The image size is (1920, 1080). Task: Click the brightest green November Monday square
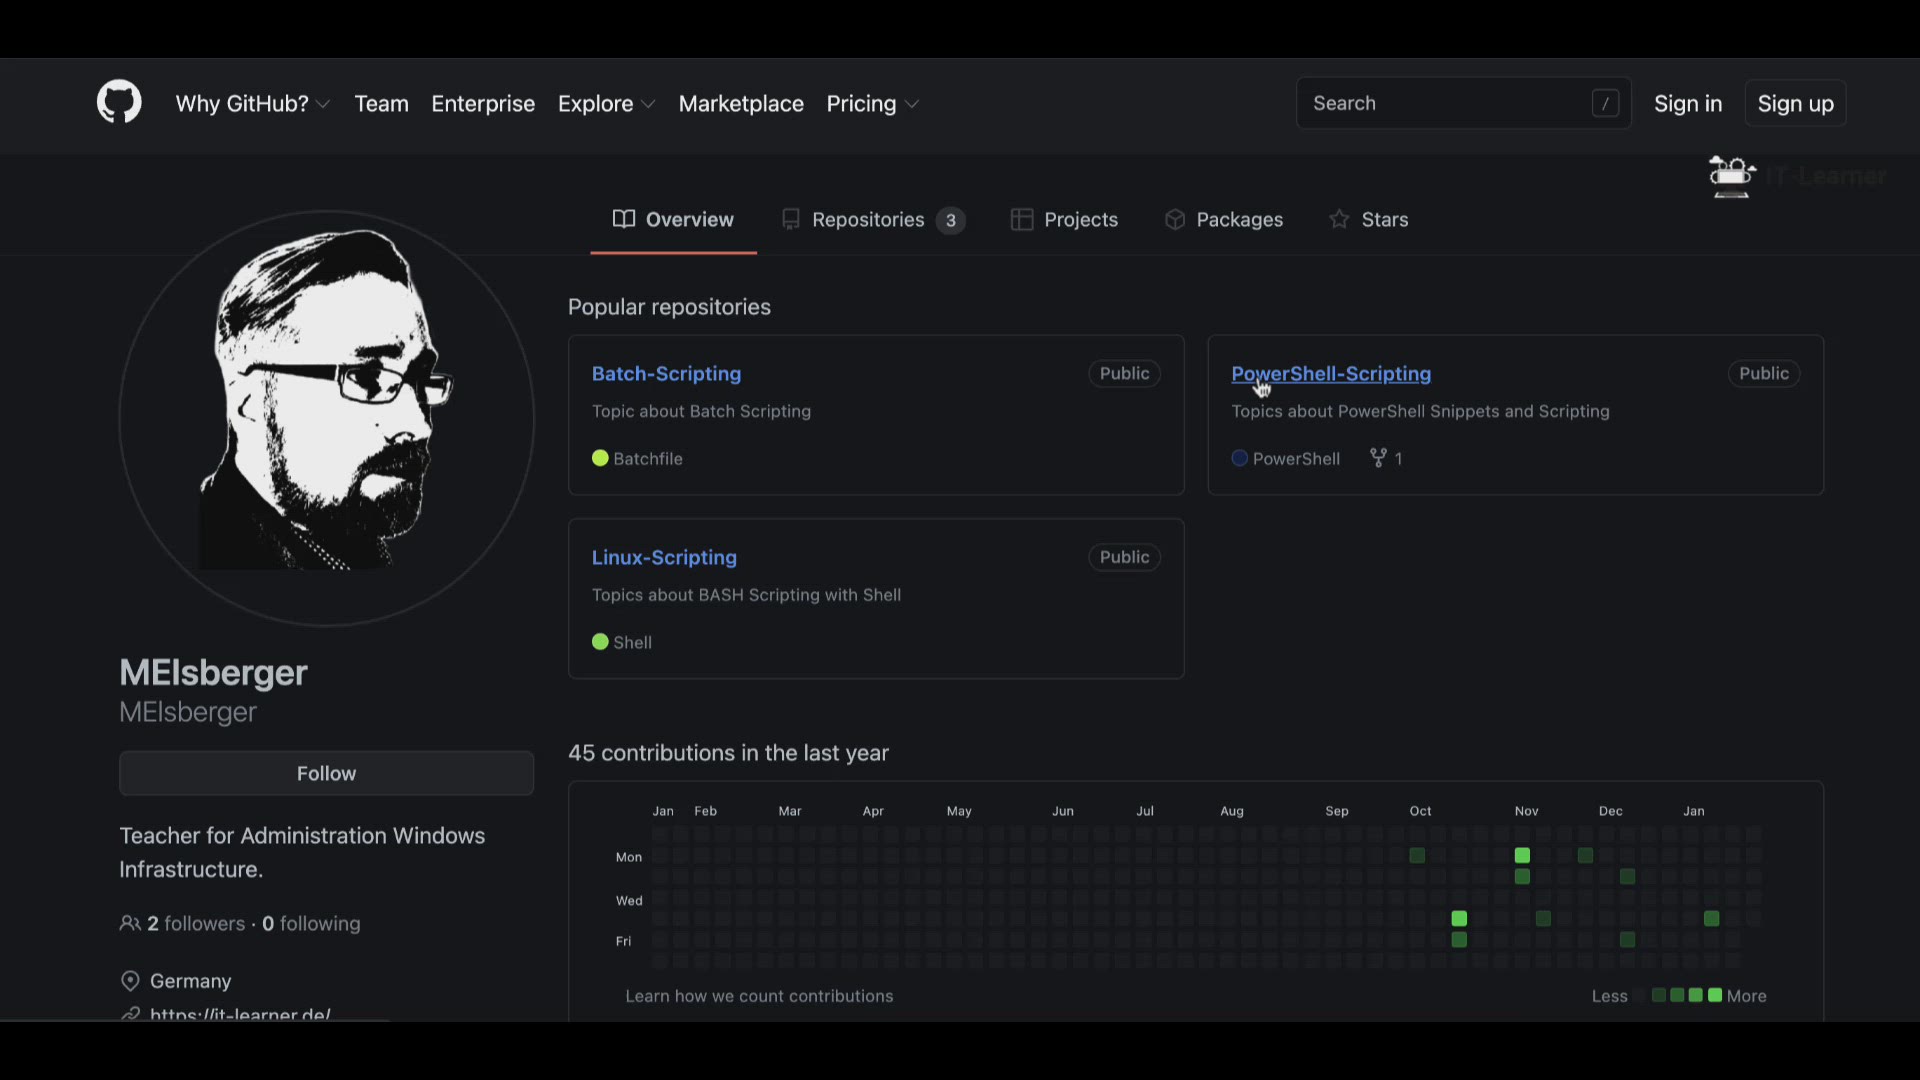click(1522, 856)
